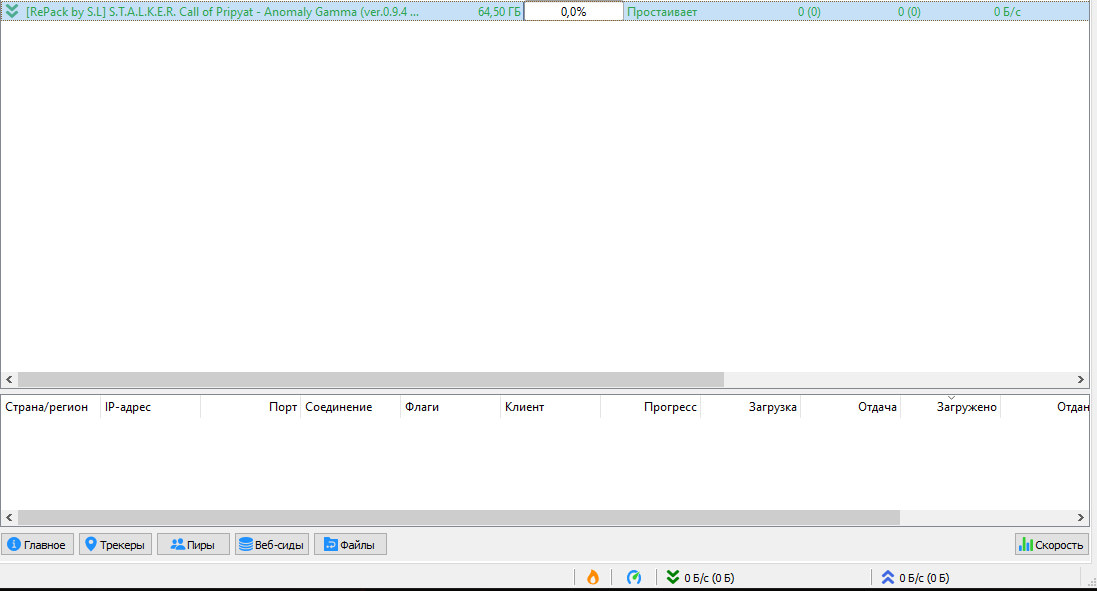Click right arrow of torrent list scrollbar
The image size is (1097, 591).
click(1080, 380)
